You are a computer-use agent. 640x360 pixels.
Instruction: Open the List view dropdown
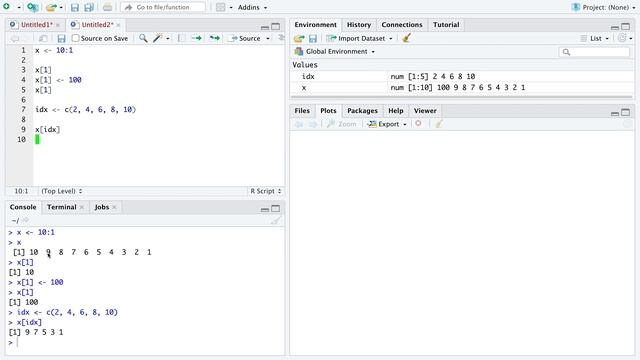595,38
